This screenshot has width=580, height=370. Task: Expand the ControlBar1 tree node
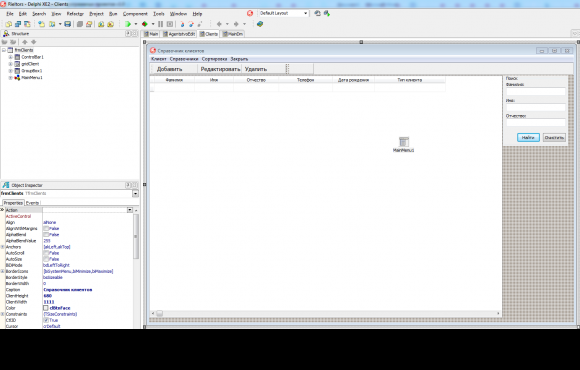pyautogui.click(x=10, y=57)
